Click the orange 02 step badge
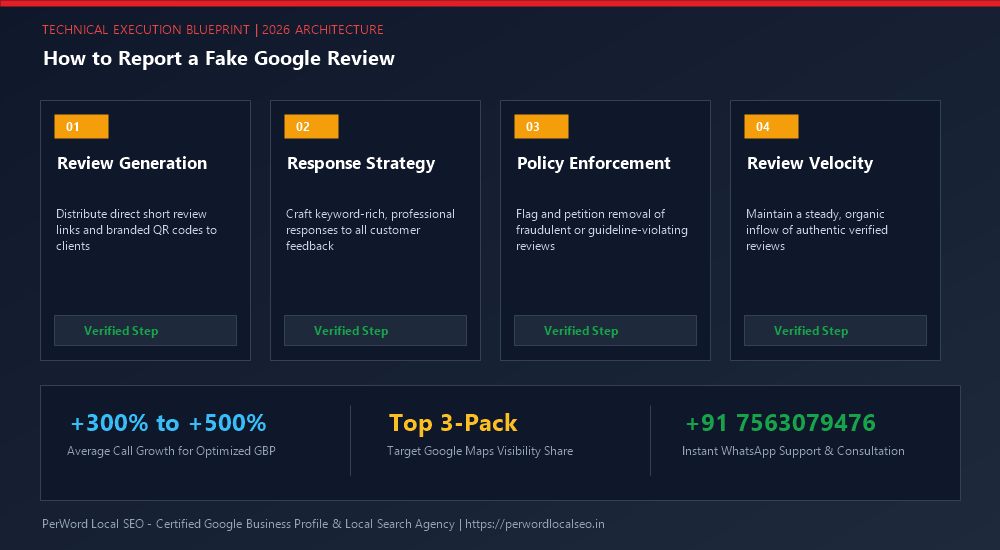 click(x=311, y=126)
